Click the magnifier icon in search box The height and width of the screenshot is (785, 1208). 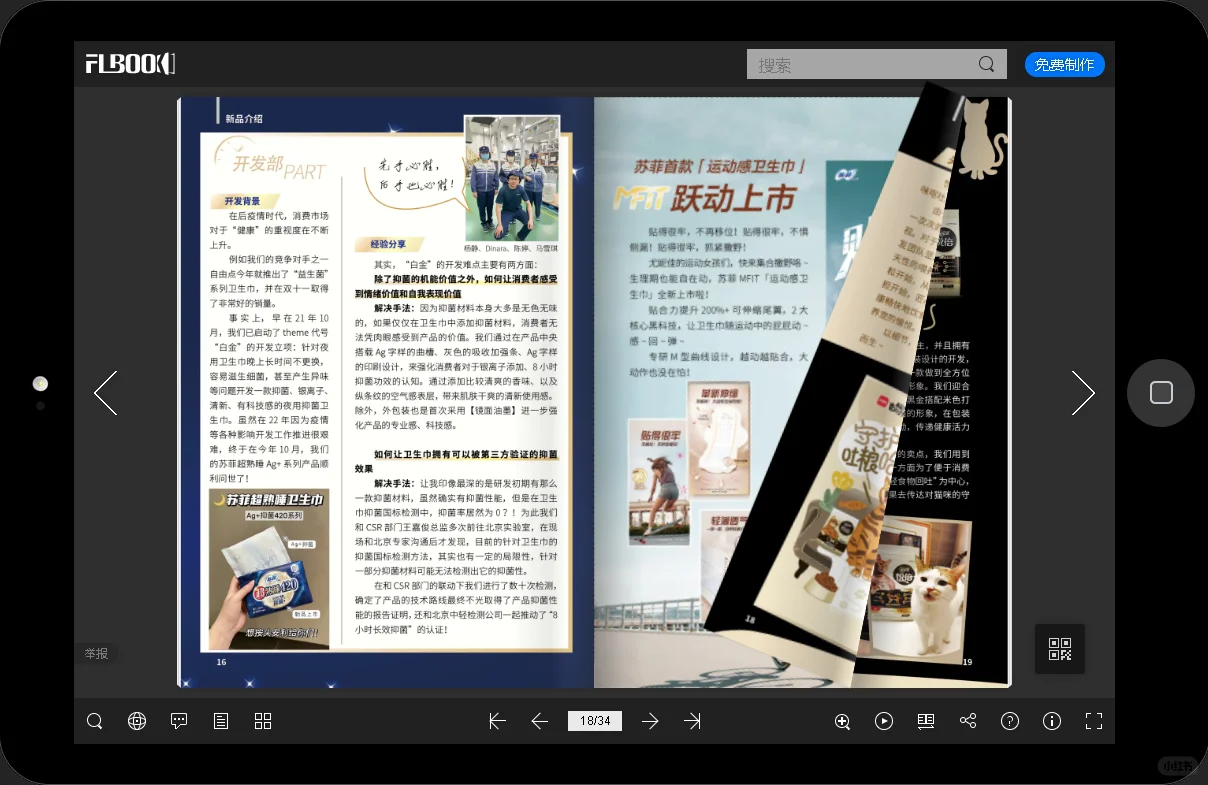pyautogui.click(x=987, y=65)
